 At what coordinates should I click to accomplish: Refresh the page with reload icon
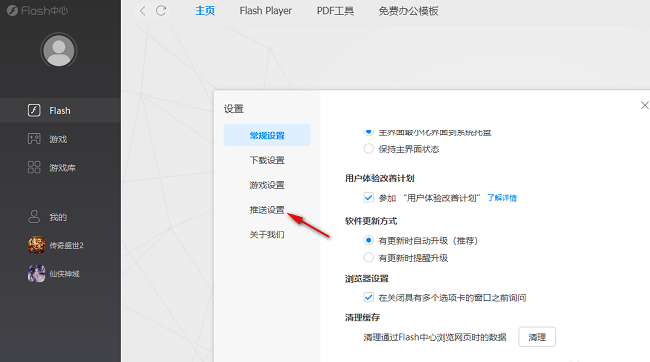161,11
